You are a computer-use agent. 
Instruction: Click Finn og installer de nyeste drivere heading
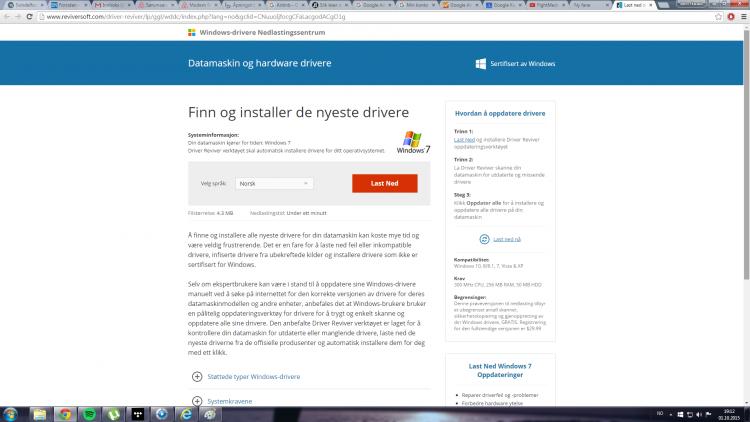tap(298, 112)
